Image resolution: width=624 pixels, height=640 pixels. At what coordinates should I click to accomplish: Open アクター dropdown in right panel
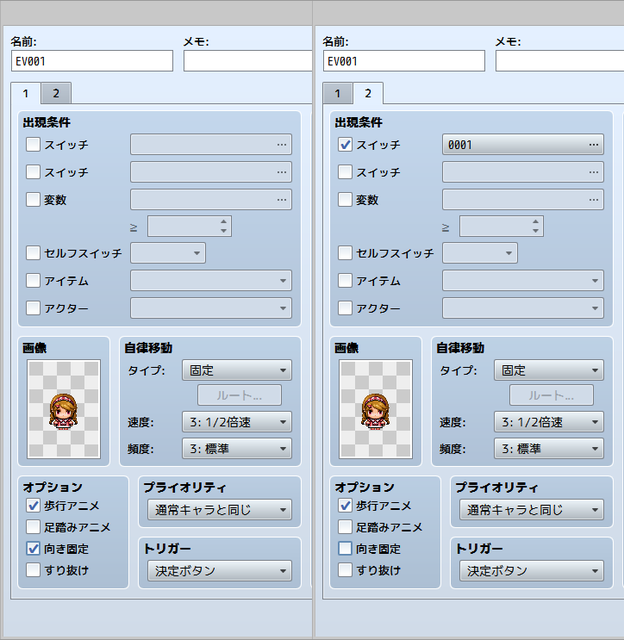coord(523,308)
